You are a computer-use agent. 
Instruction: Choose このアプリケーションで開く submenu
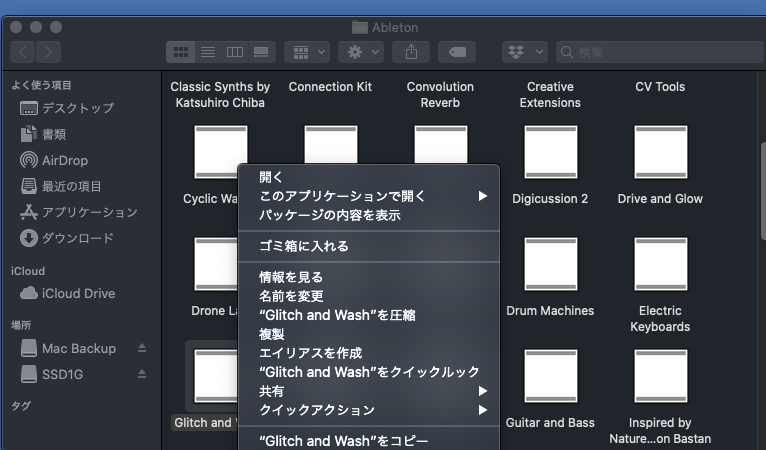(369, 196)
